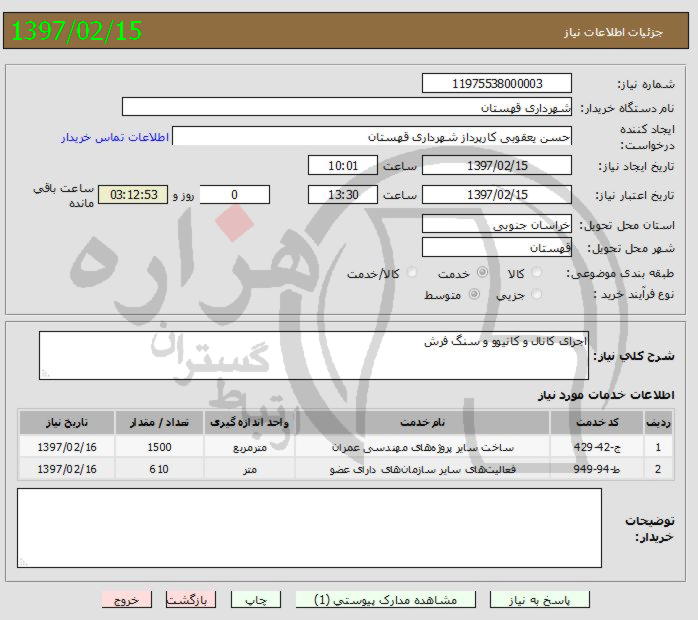Click the quantity 610 cell
Screen dimensions: 698x620
[x=159, y=469]
